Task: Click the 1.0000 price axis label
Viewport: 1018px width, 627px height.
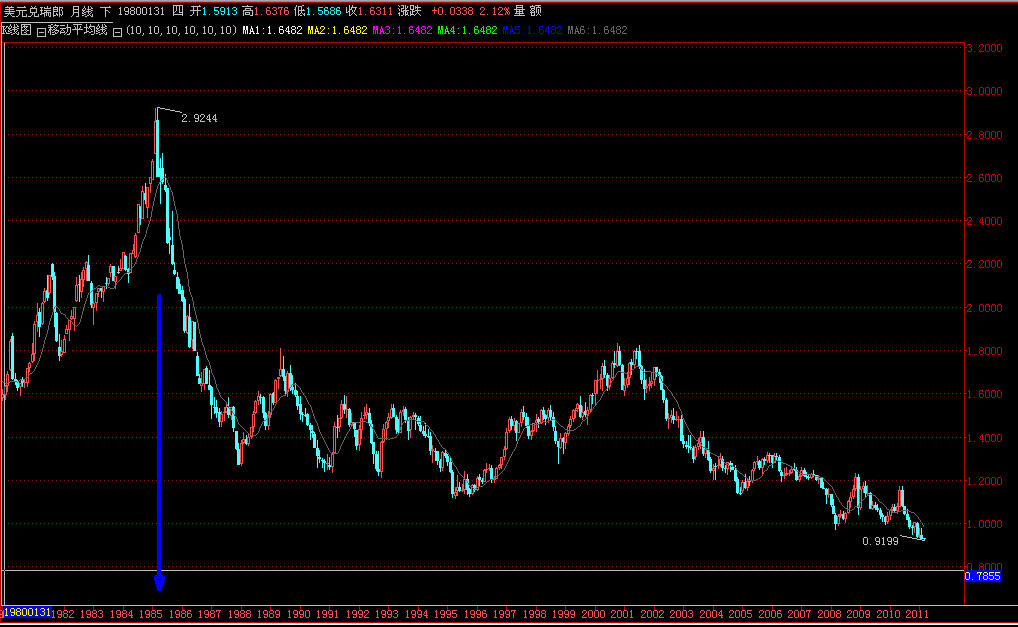Action: pos(984,524)
